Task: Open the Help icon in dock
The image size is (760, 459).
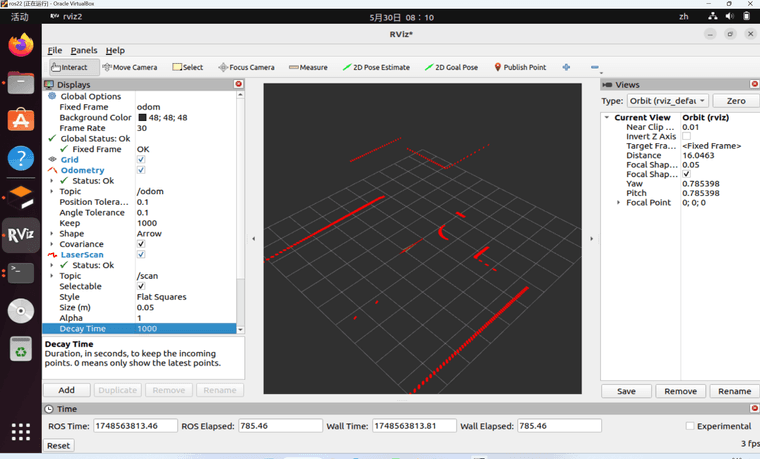Action: pos(21,158)
